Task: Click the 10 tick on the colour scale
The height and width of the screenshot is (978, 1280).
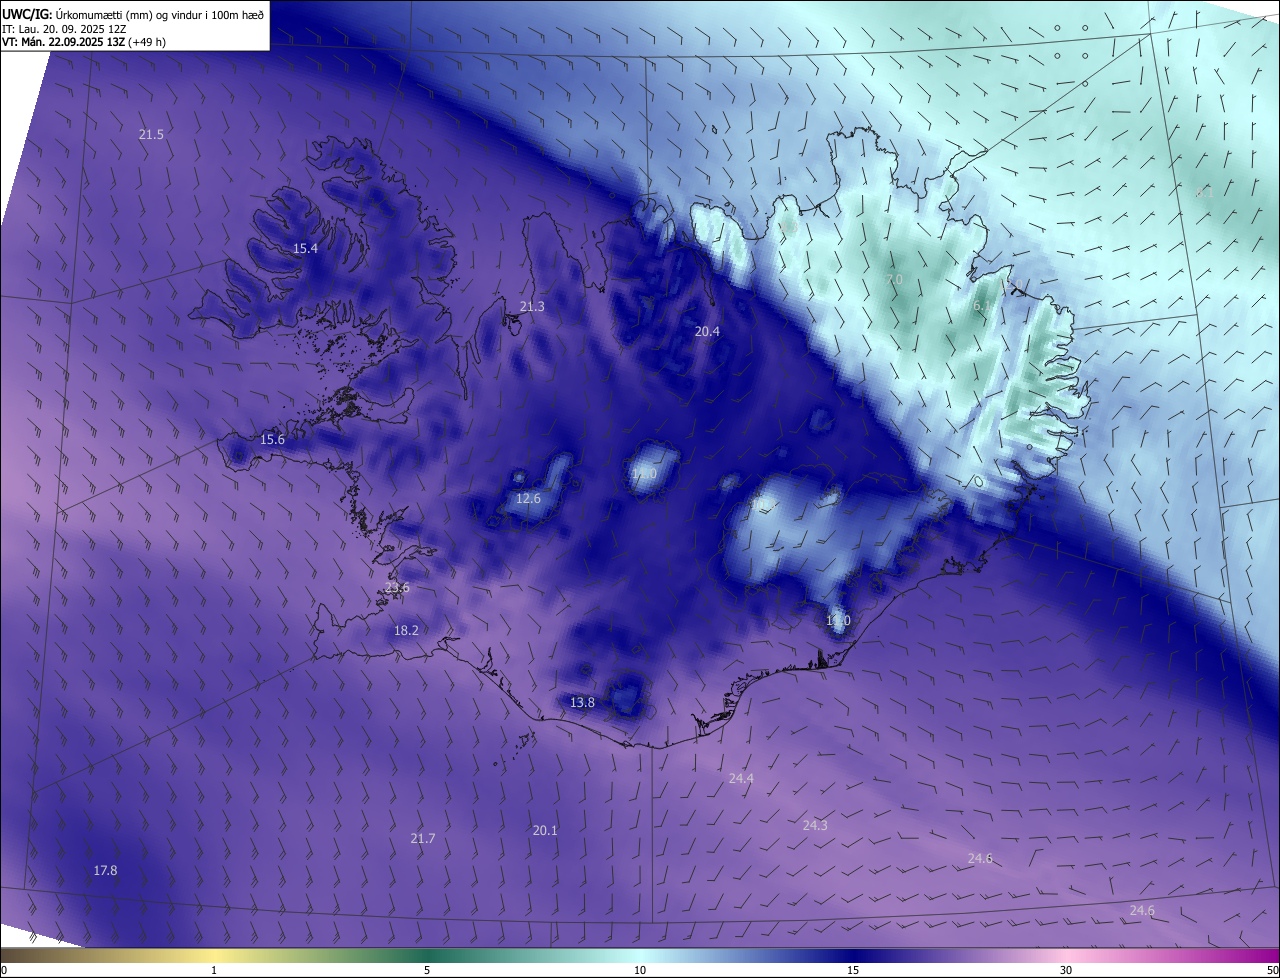Action: (x=640, y=970)
